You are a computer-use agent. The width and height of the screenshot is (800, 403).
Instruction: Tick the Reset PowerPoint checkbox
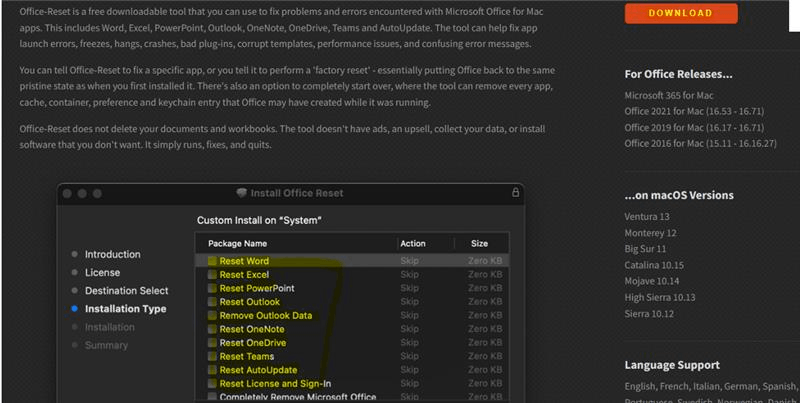(212, 288)
